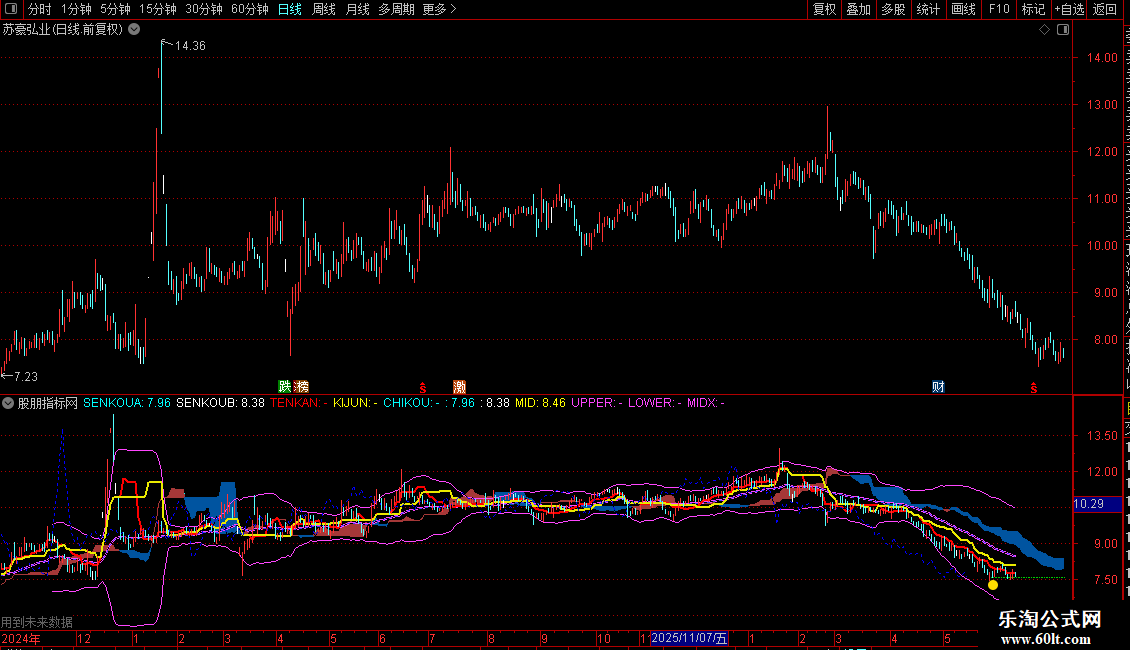Click the SENKOUA: 7.96 indicator value
This screenshot has width=1130, height=650.
tap(127, 403)
